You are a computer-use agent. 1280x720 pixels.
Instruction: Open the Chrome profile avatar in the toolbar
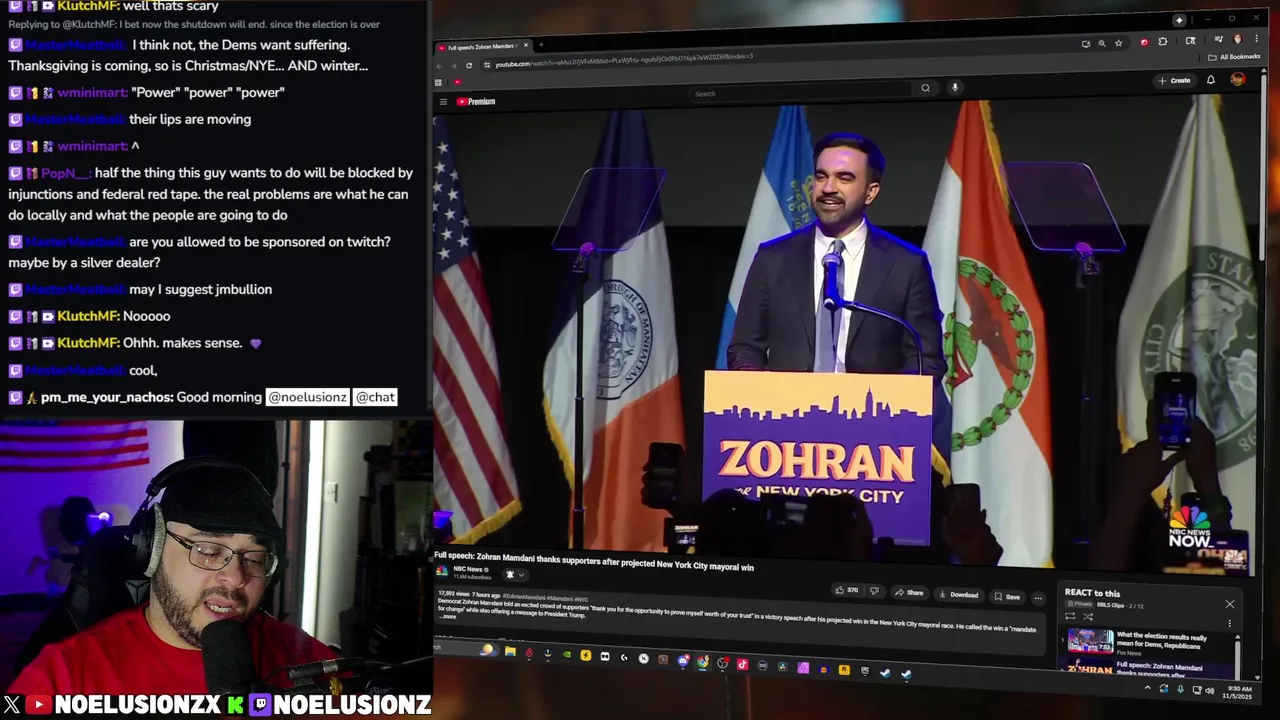pyautogui.click(x=1238, y=39)
